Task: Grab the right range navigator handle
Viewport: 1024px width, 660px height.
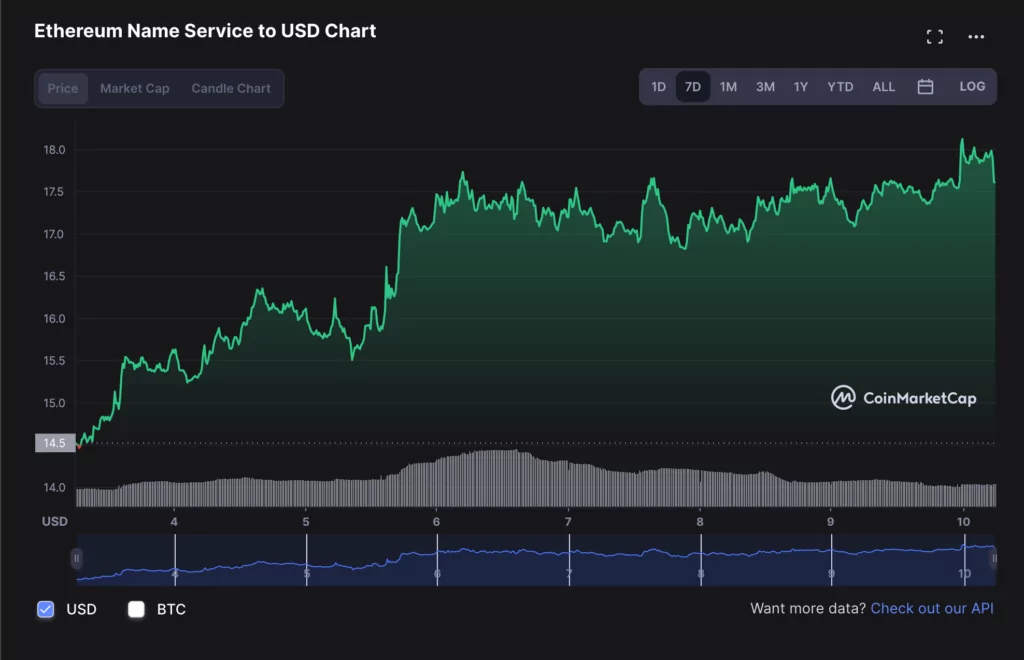Action: click(x=994, y=558)
